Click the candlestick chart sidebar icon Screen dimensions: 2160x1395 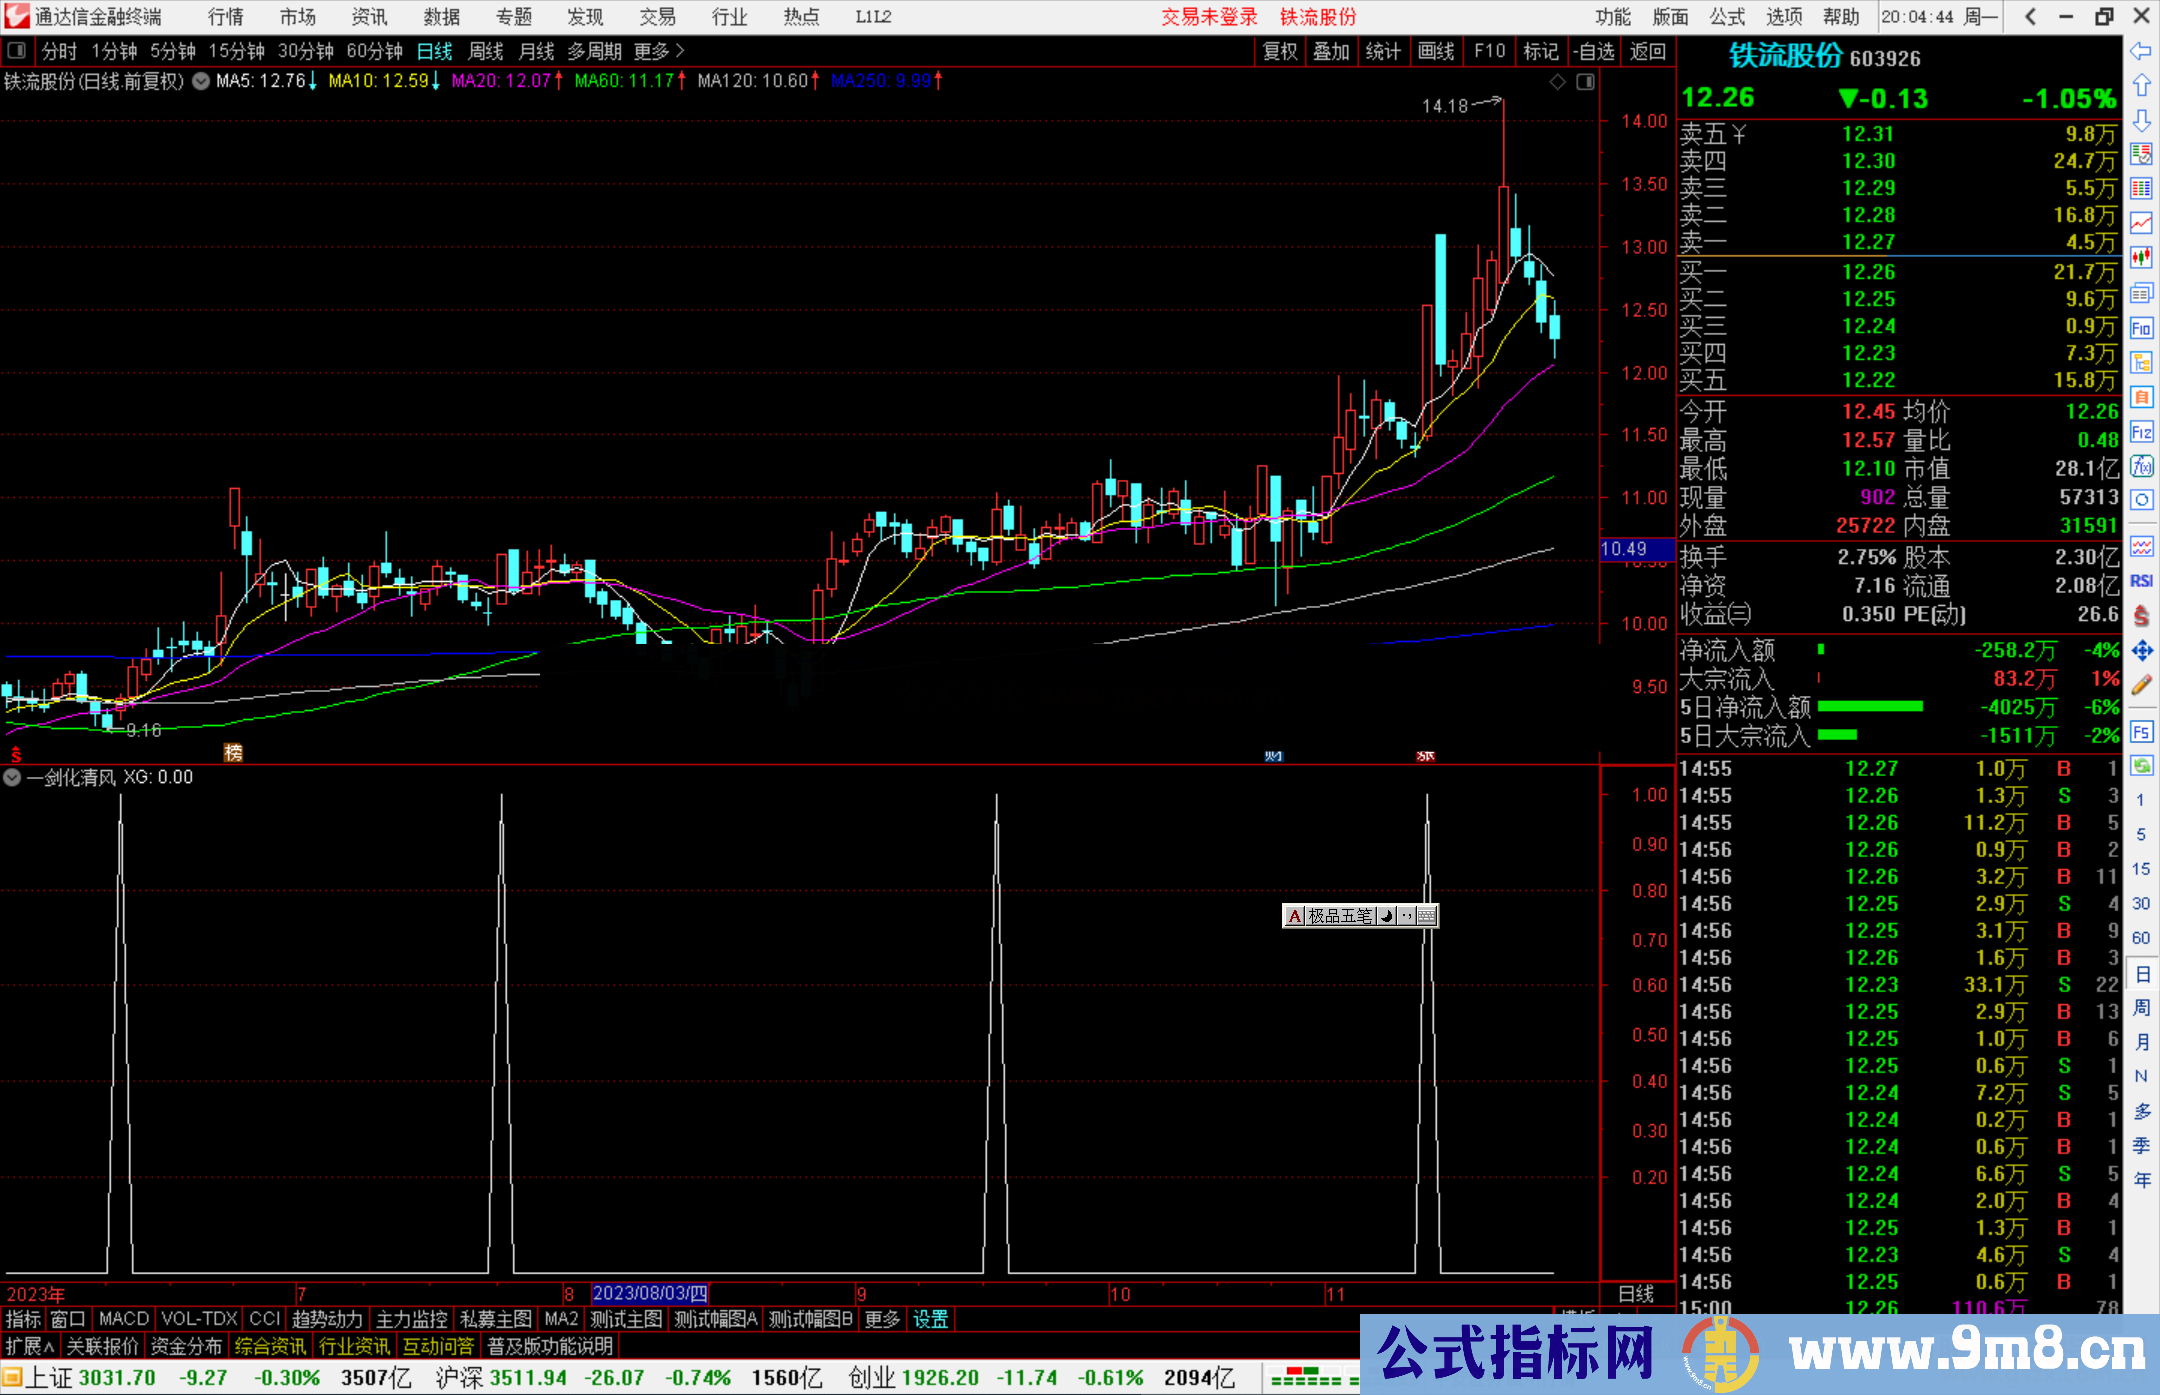(x=2141, y=257)
